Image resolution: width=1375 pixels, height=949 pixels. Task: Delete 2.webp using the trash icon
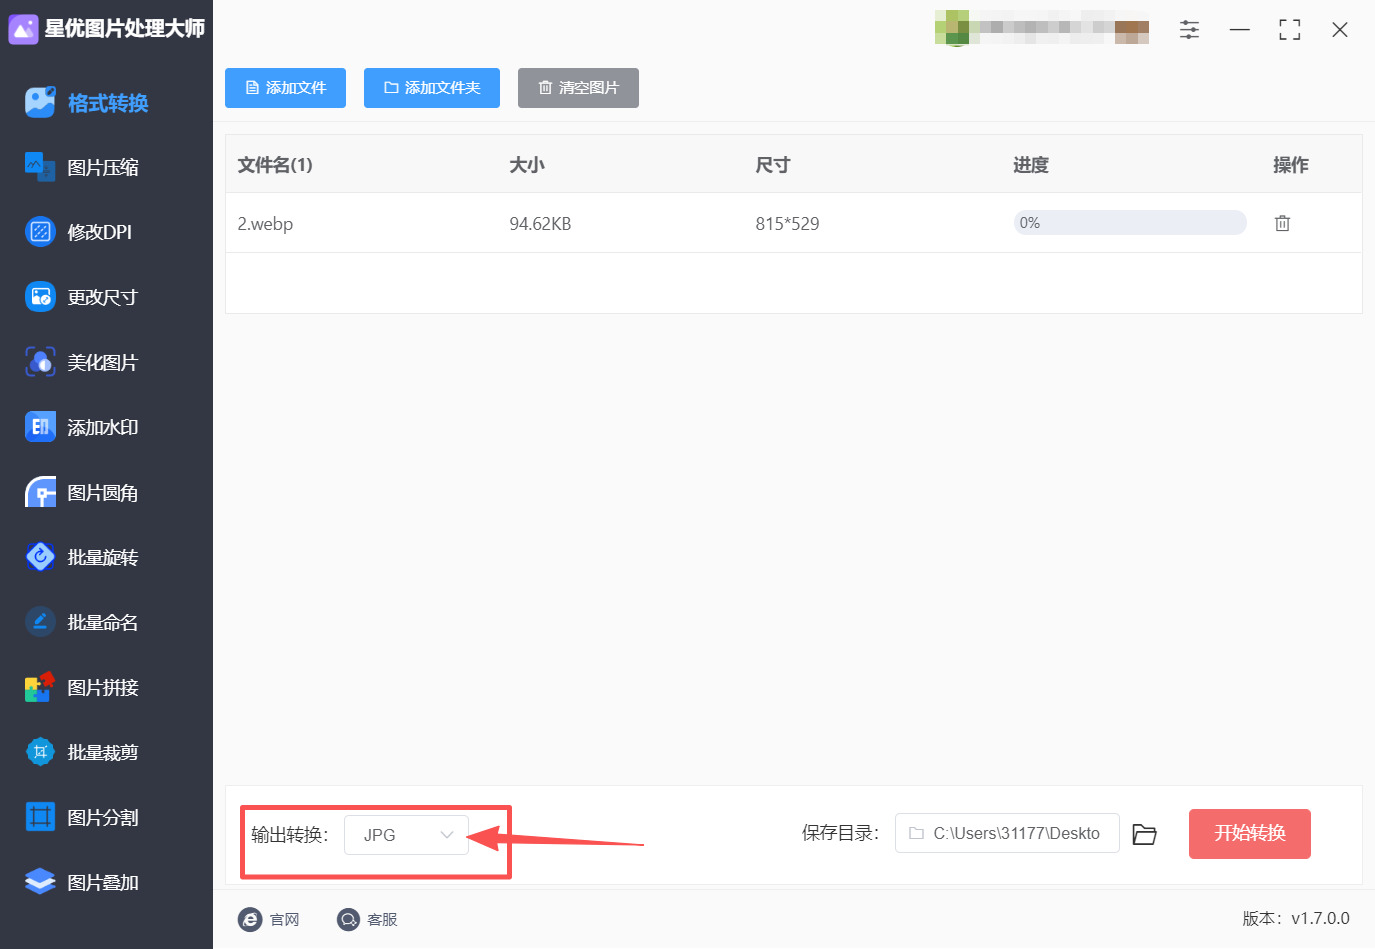pyautogui.click(x=1283, y=223)
